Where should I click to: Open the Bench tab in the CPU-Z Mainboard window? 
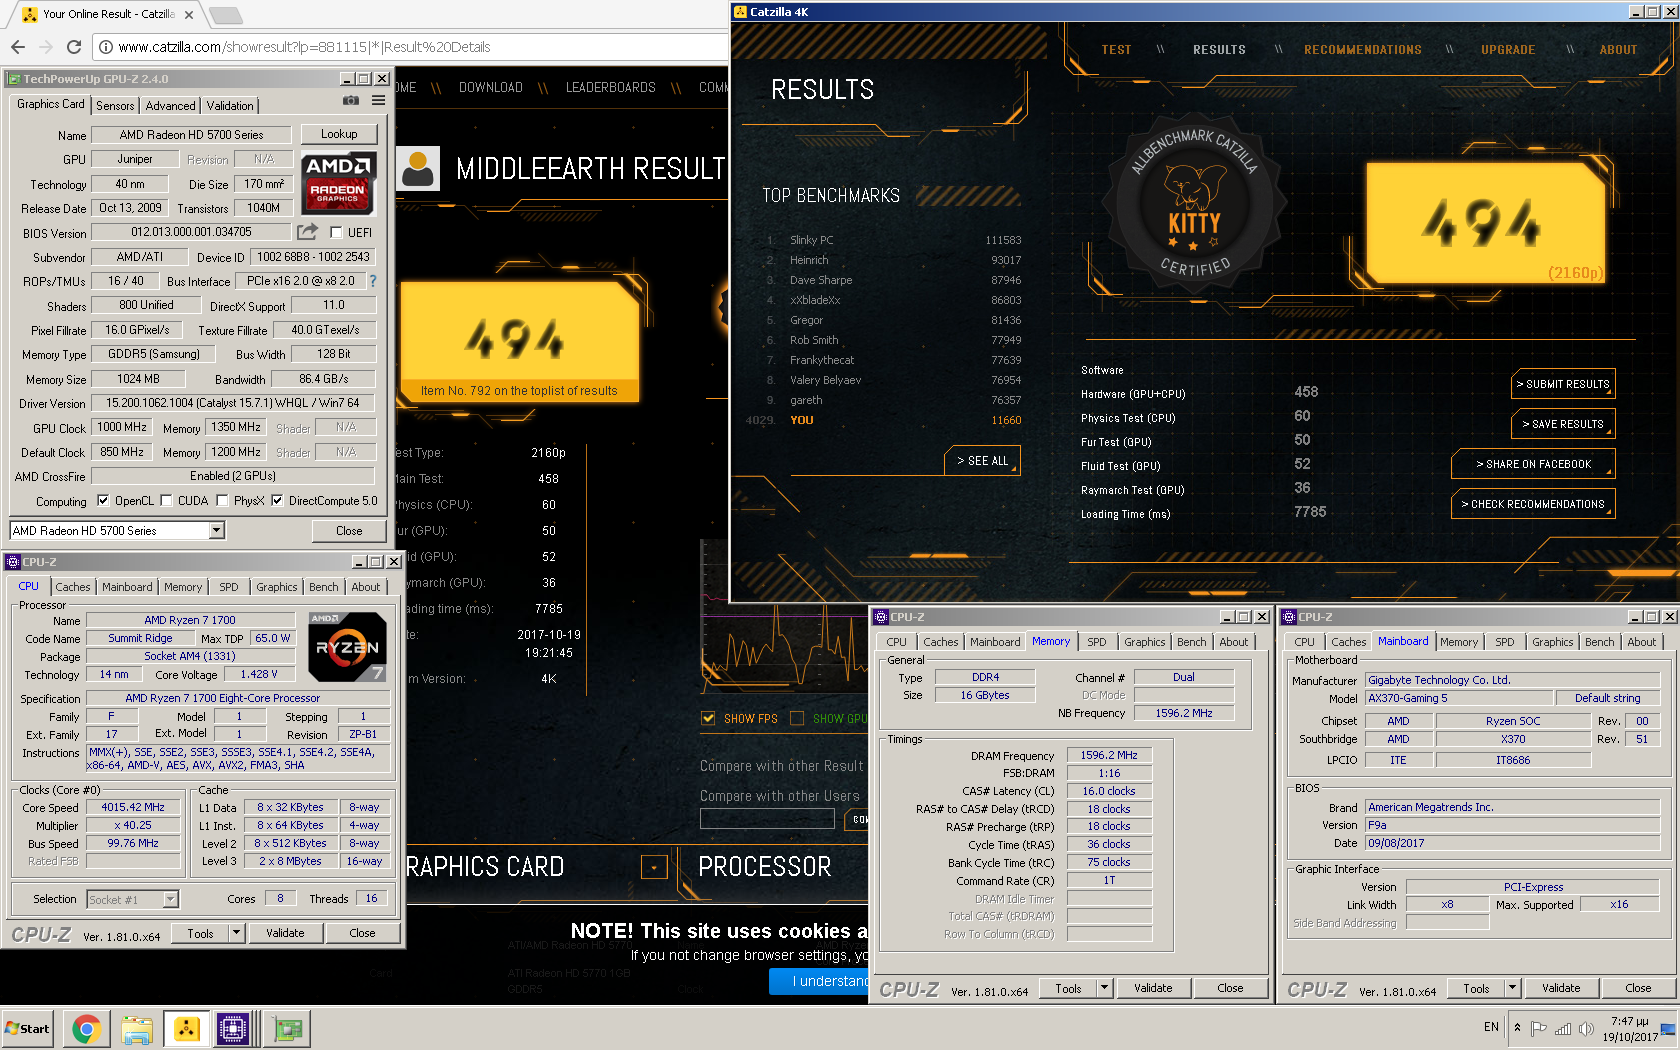pos(1600,642)
